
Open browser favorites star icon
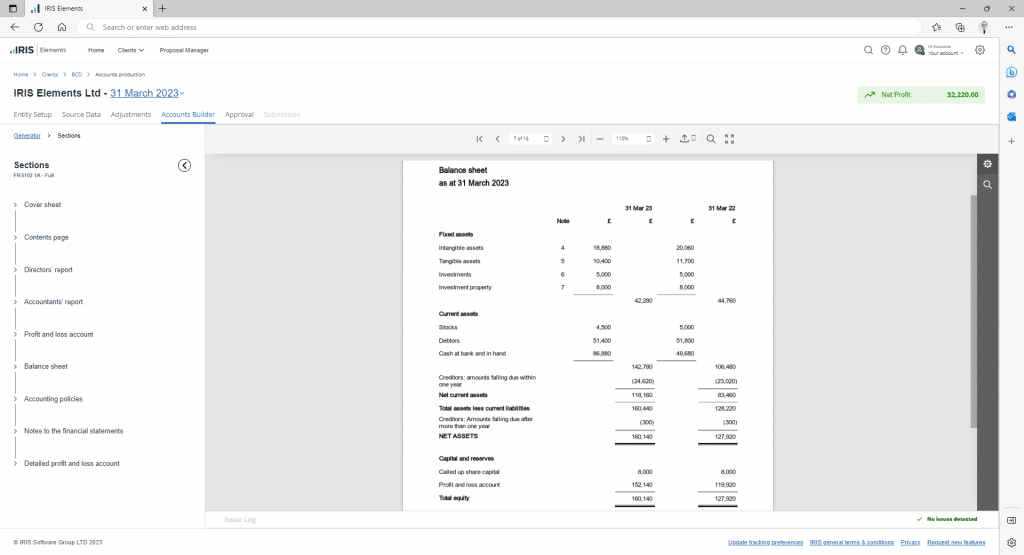click(x=936, y=27)
